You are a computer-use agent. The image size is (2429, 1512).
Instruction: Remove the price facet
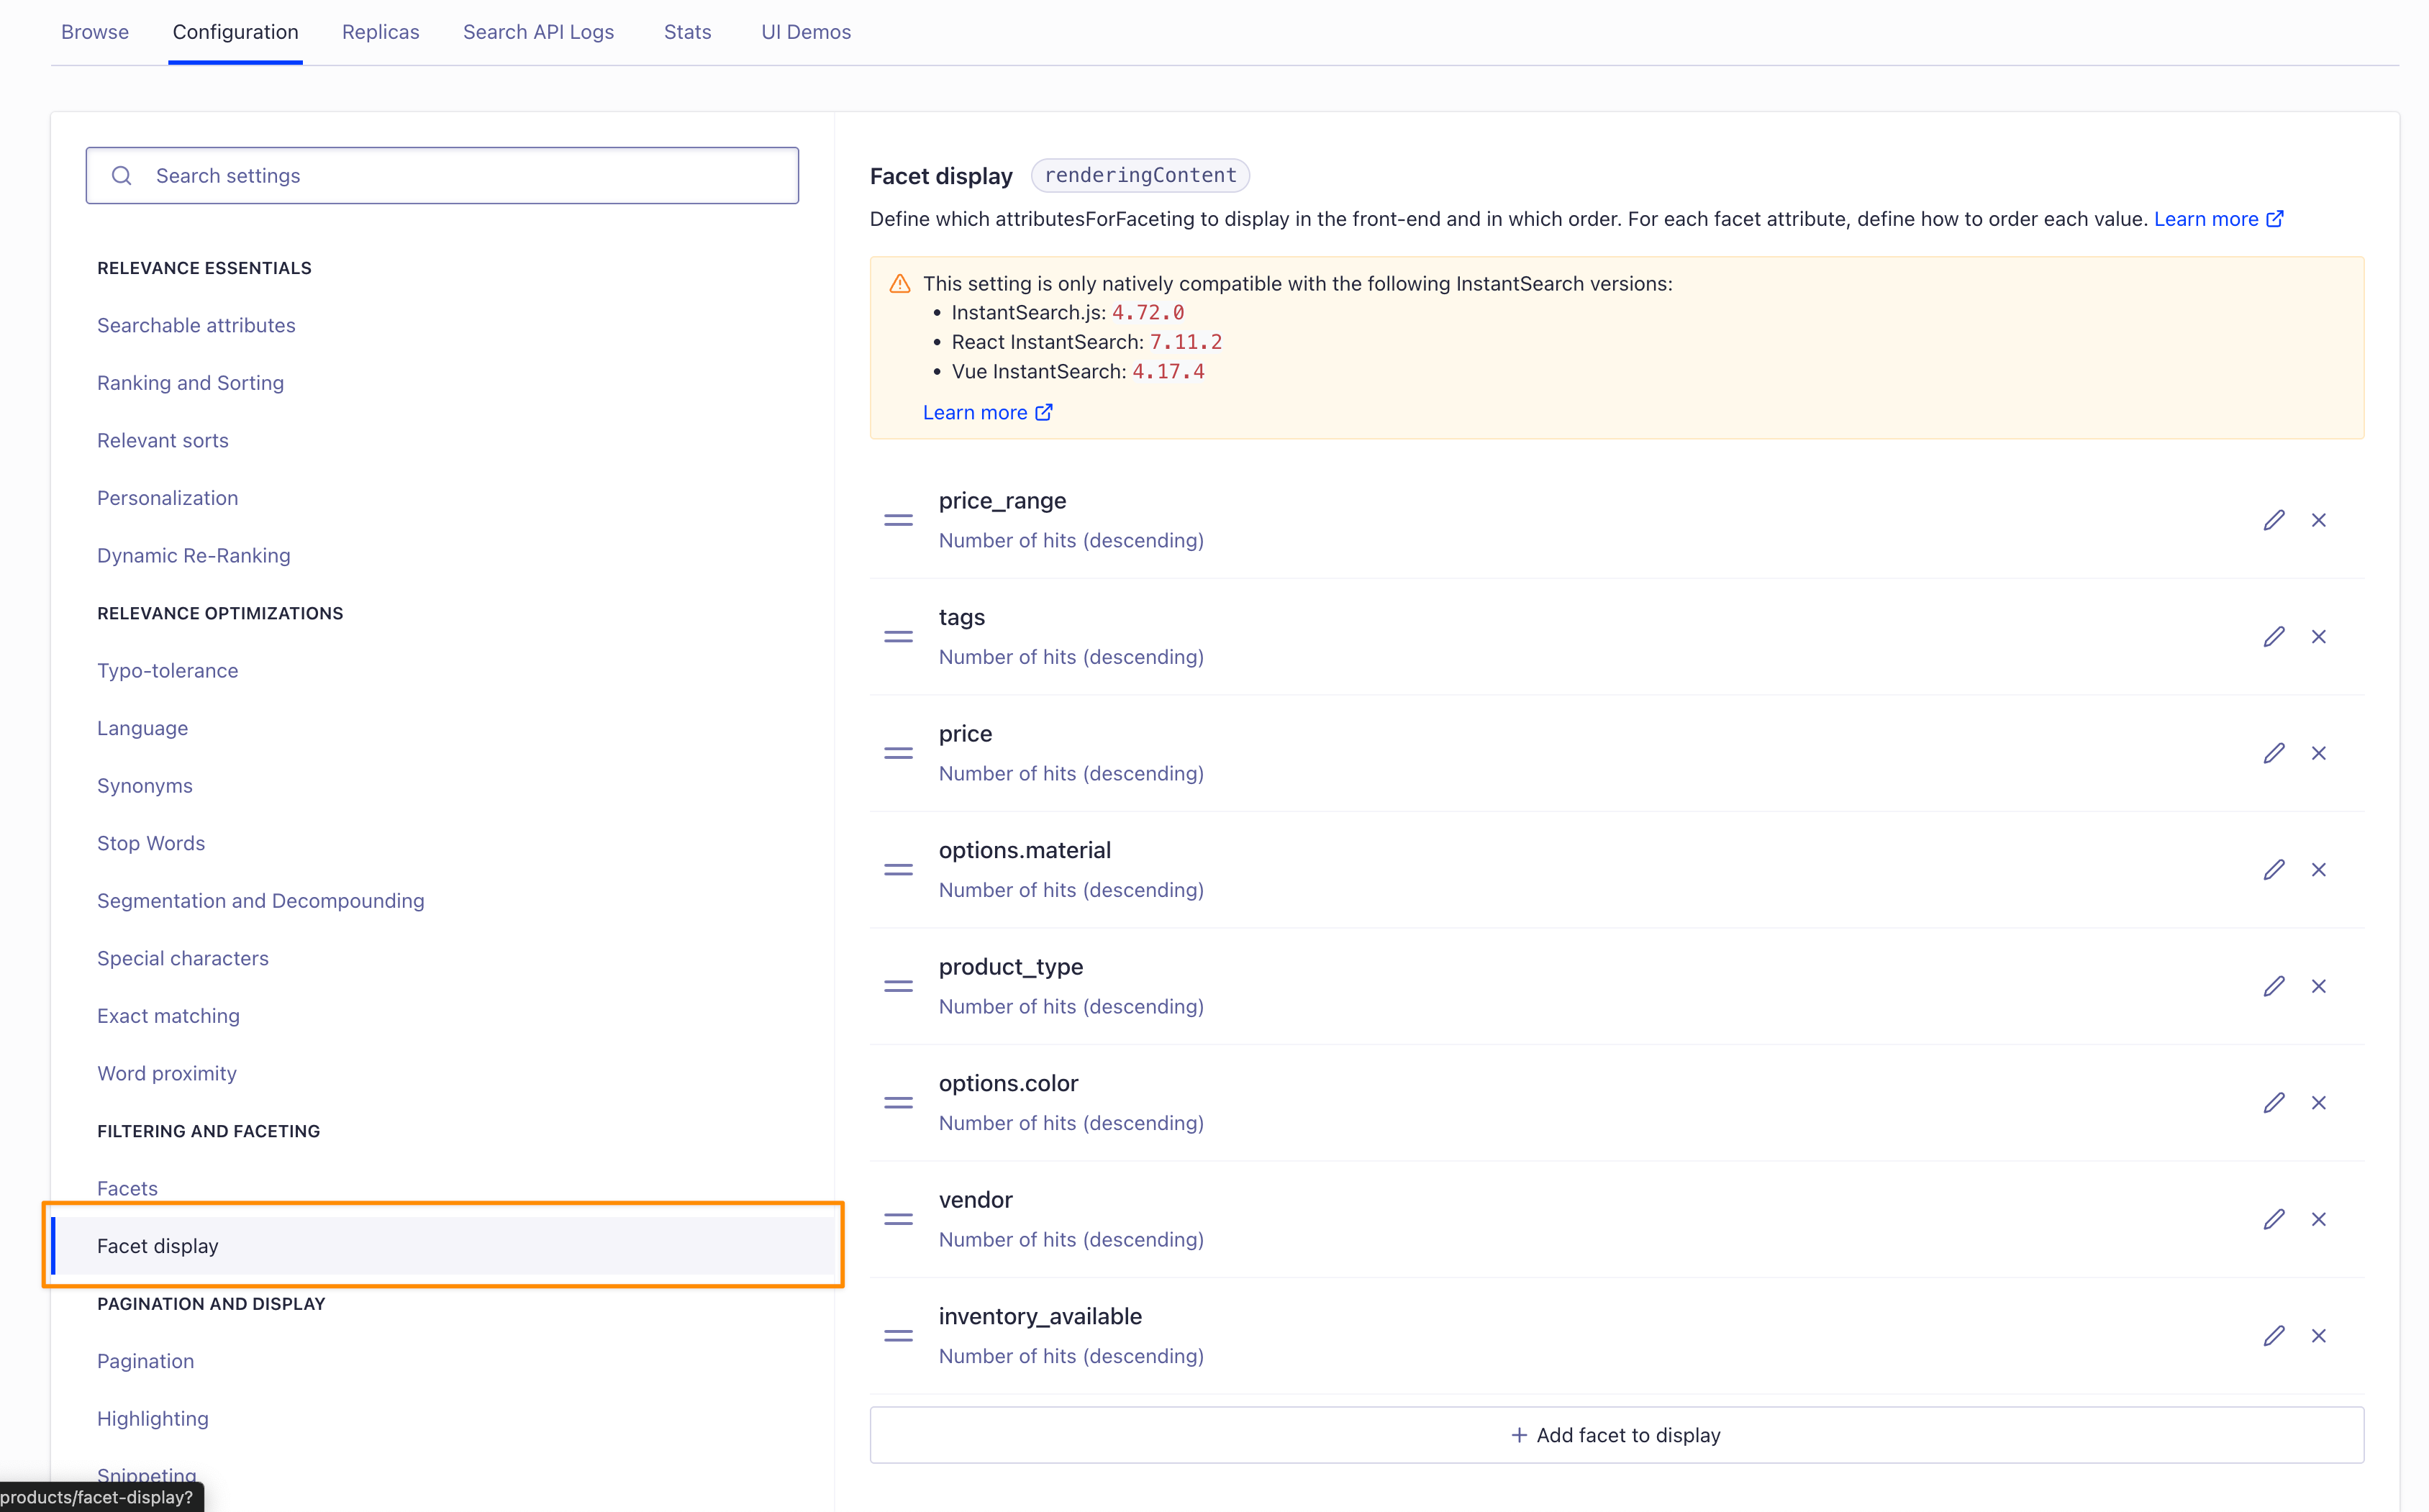point(2320,752)
